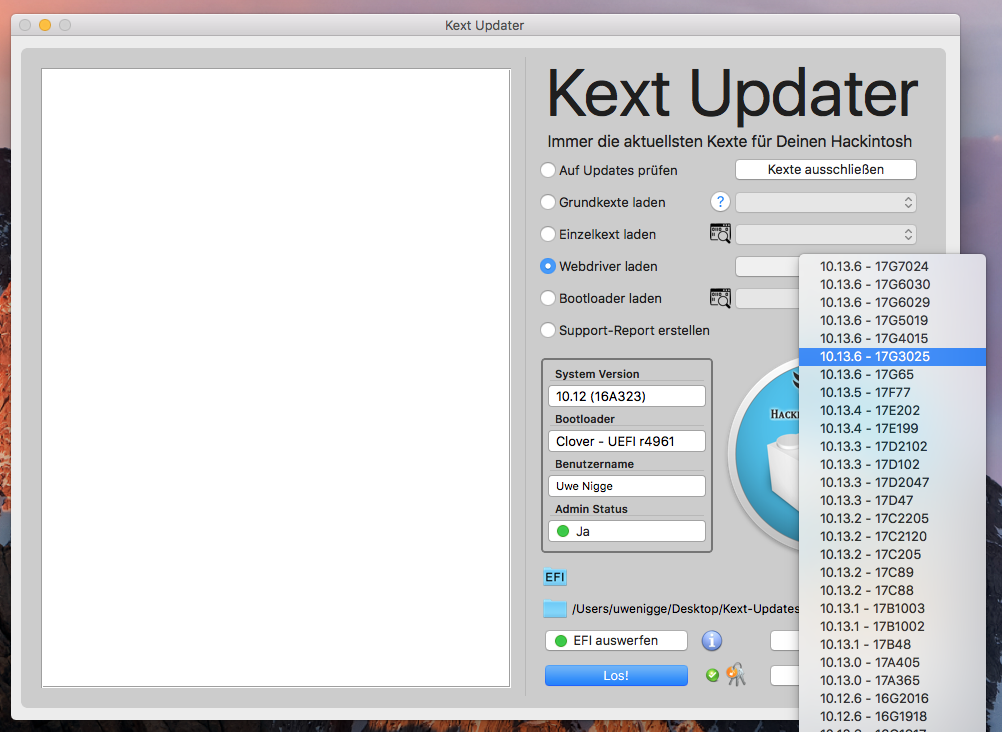Viewport: 1002px width, 732px height.
Task: Click the Einzelkext search icon
Action: (720, 233)
